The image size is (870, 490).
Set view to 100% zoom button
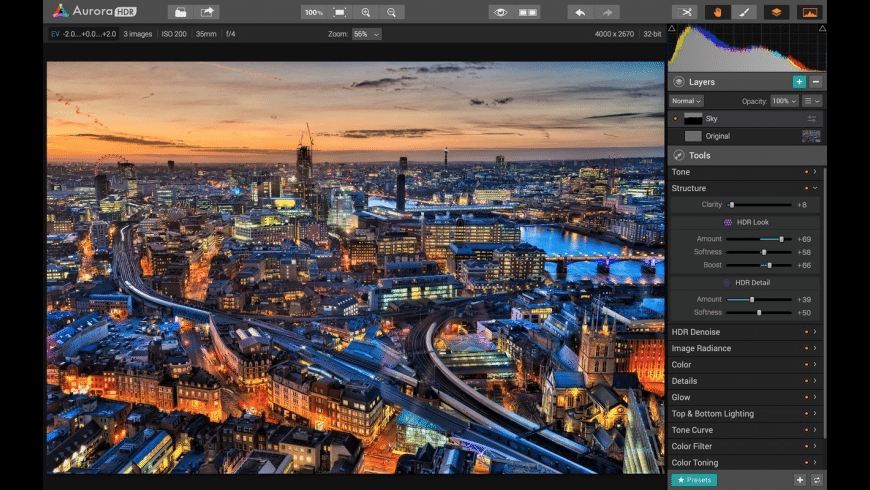(313, 12)
